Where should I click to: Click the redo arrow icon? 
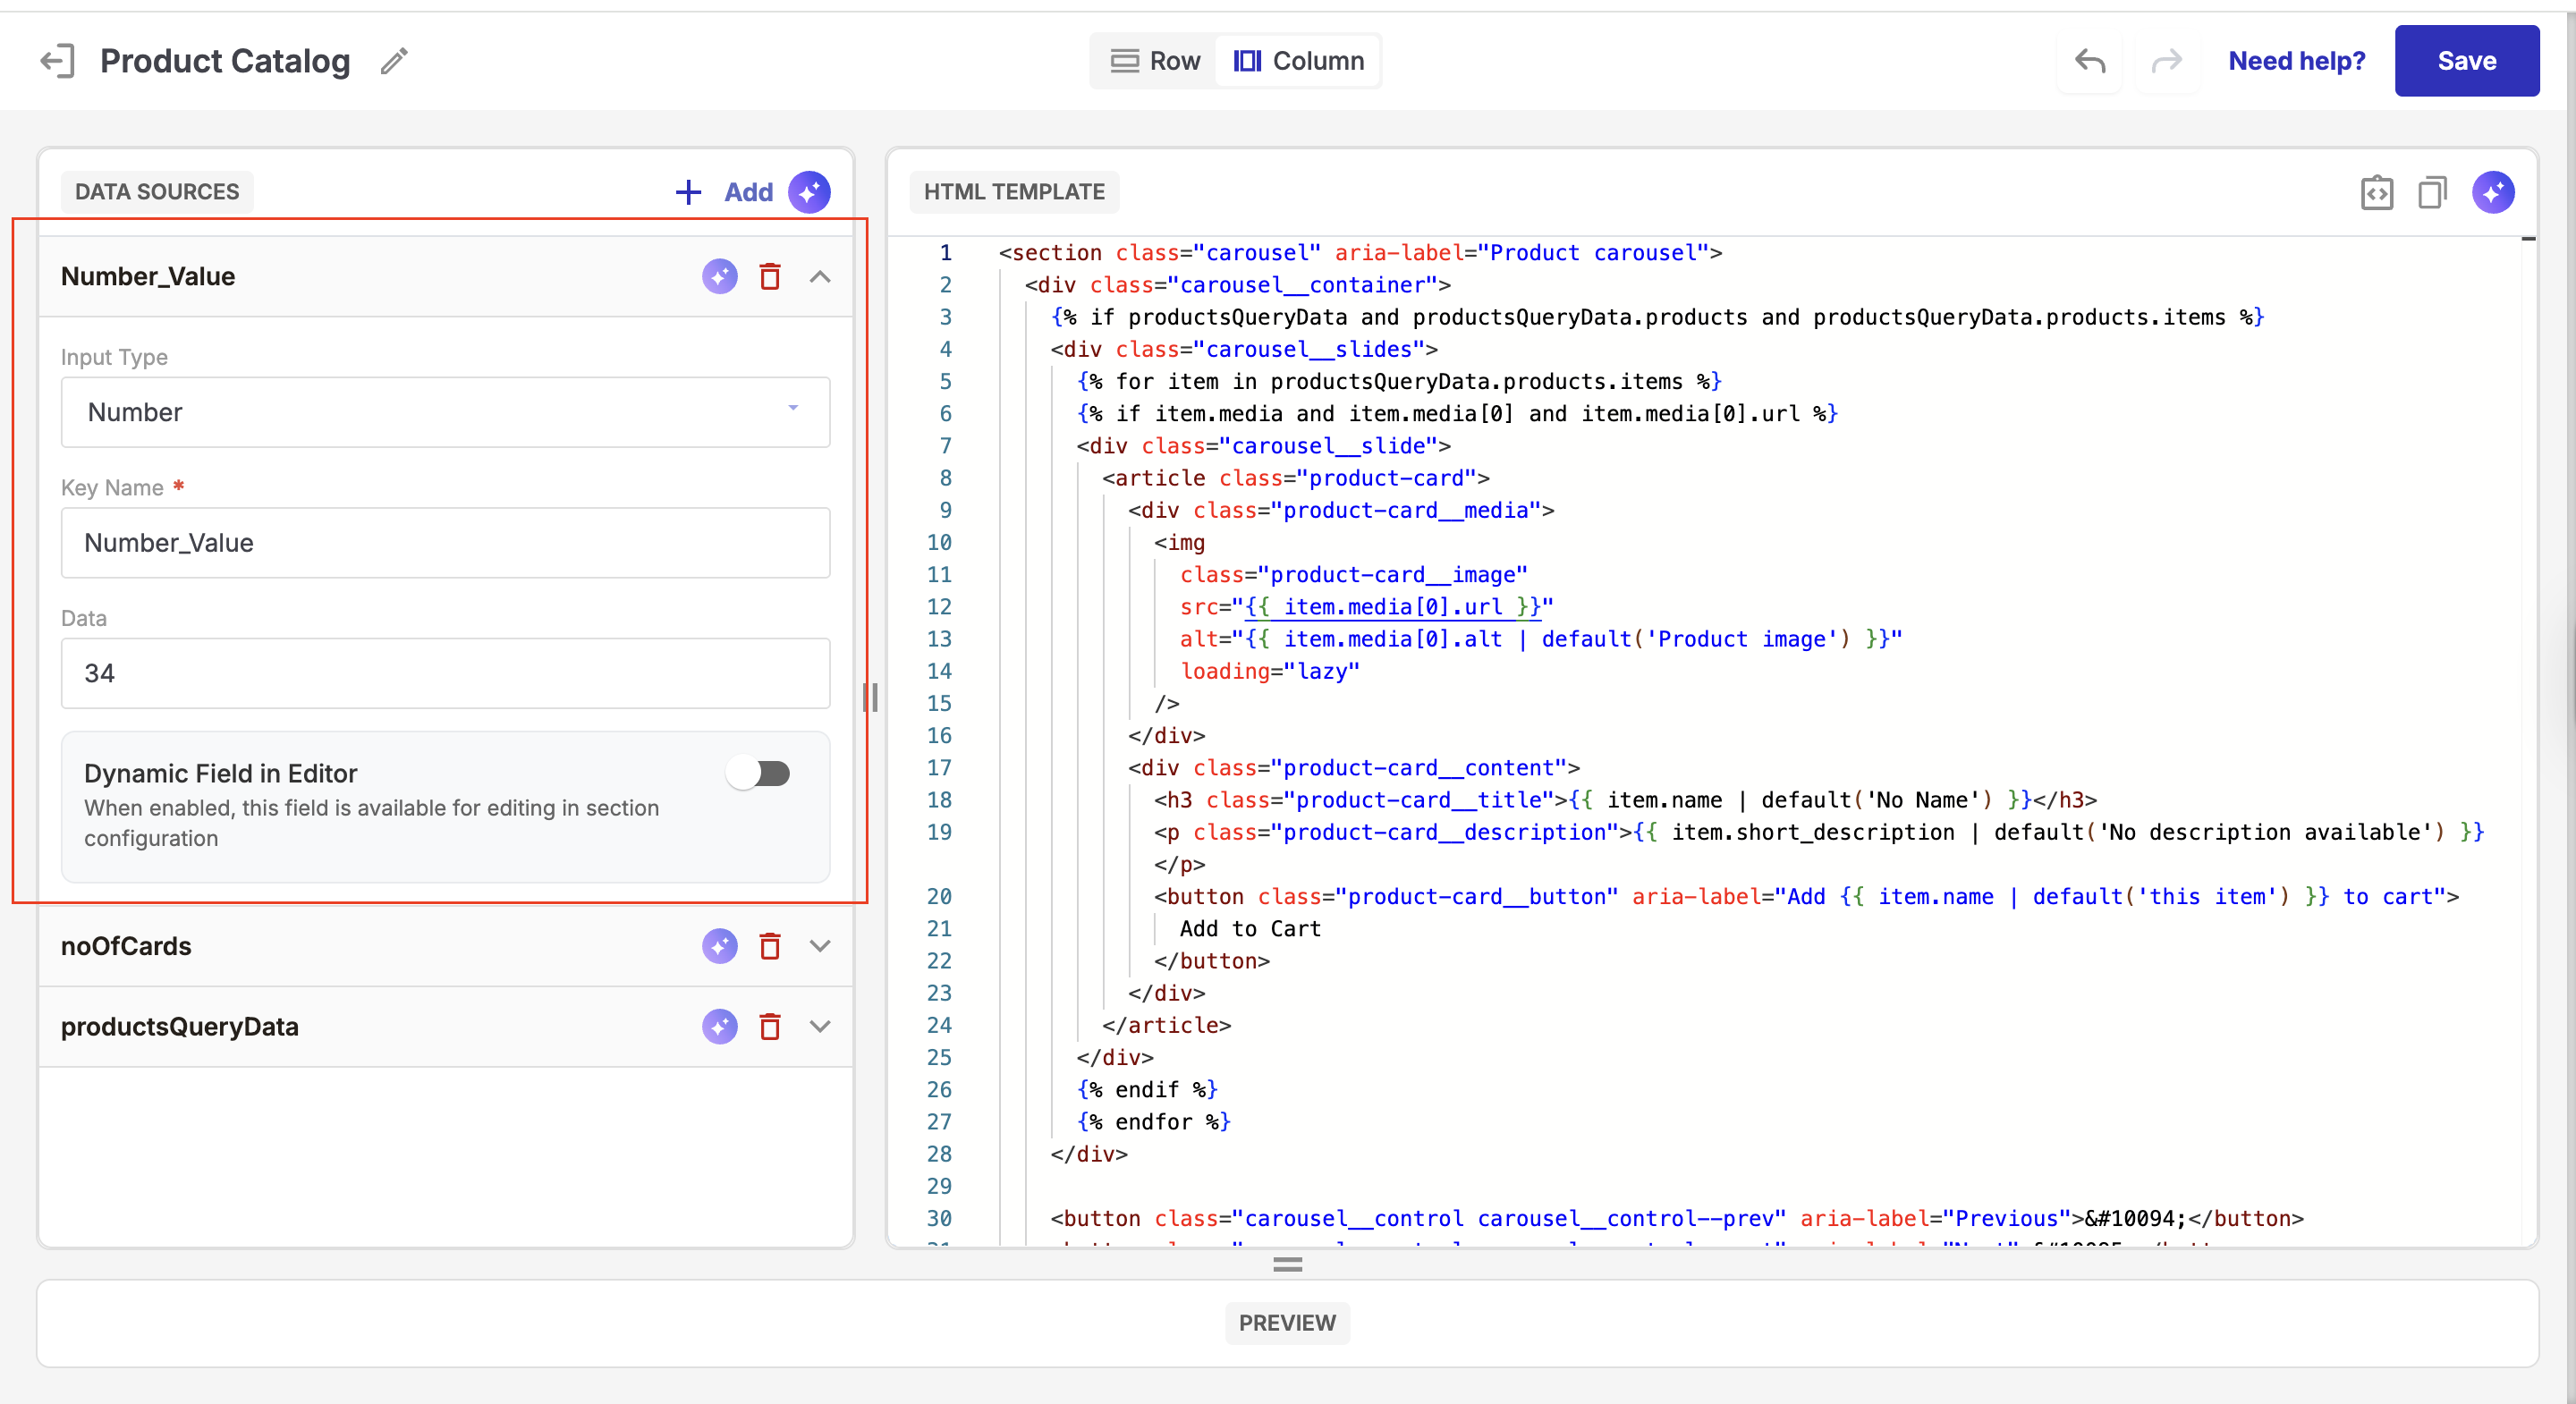(x=2166, y=61)
